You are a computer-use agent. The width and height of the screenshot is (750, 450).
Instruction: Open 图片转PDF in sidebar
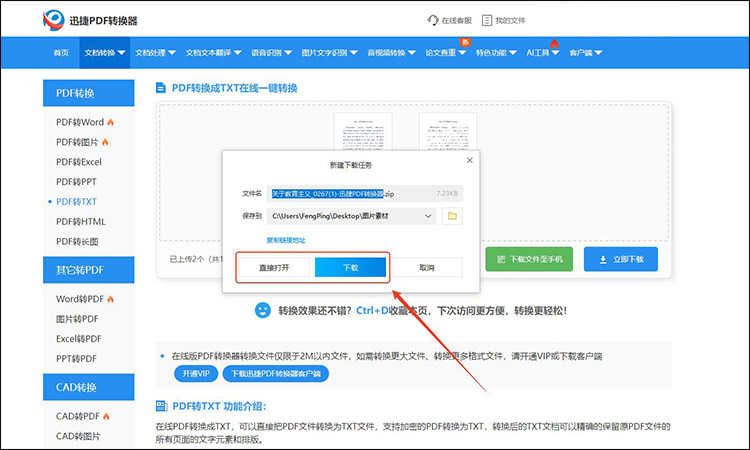point(77,319)
